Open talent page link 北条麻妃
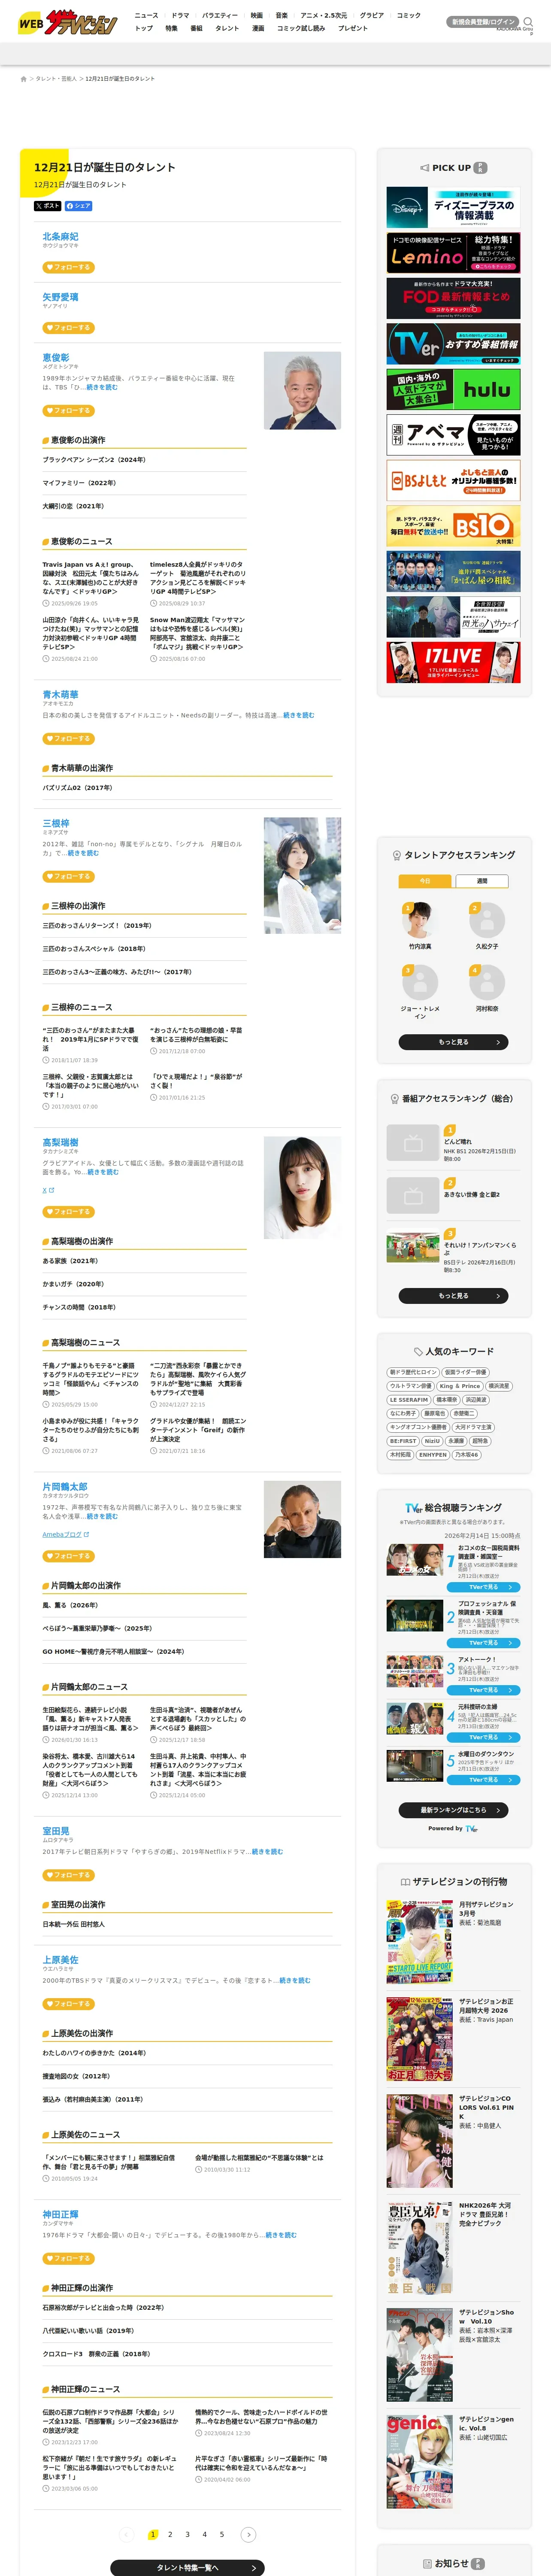Screen dimensions: 551x2576 point(60,237)
